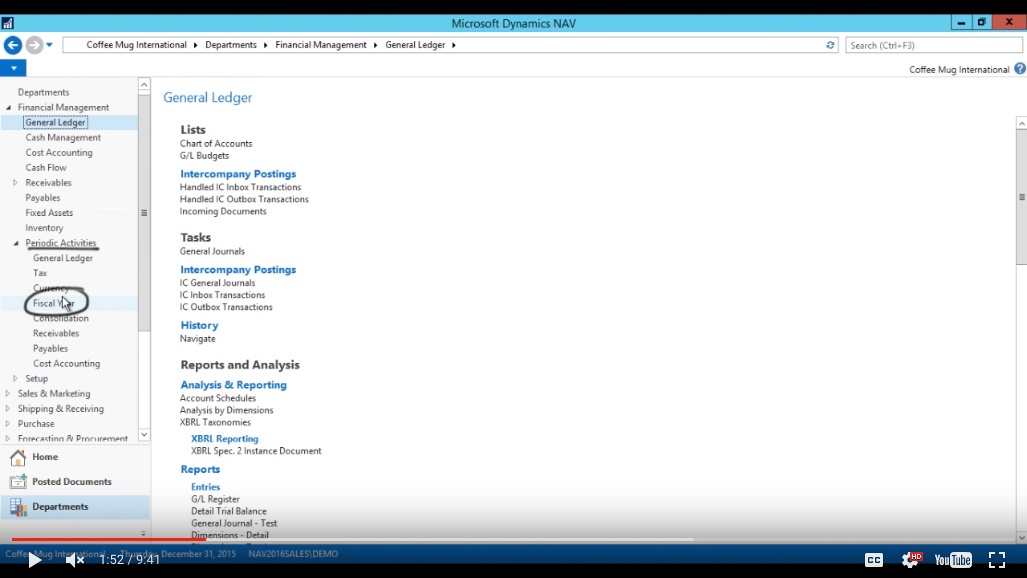Open the blue application menu dropdown
The image size is (1027, 578).
(13, 68)
